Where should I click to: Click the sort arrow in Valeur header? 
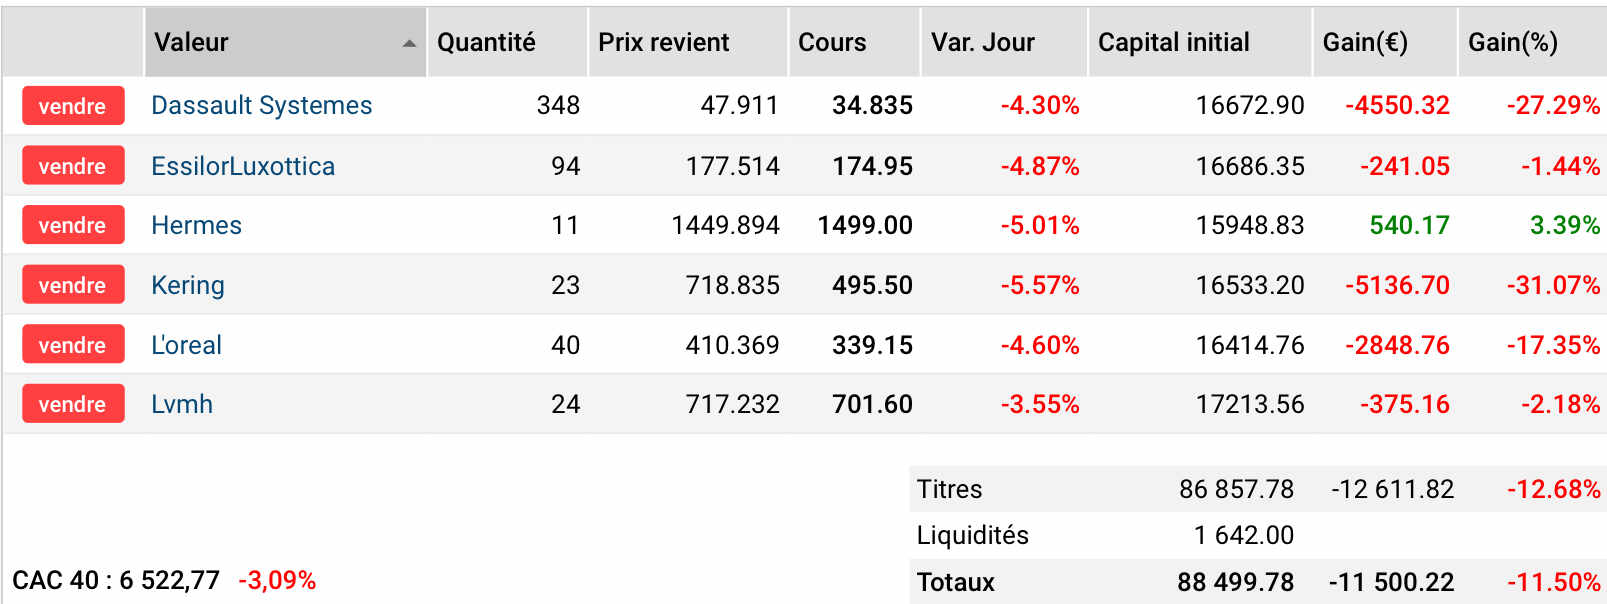(x=409, y=44)
